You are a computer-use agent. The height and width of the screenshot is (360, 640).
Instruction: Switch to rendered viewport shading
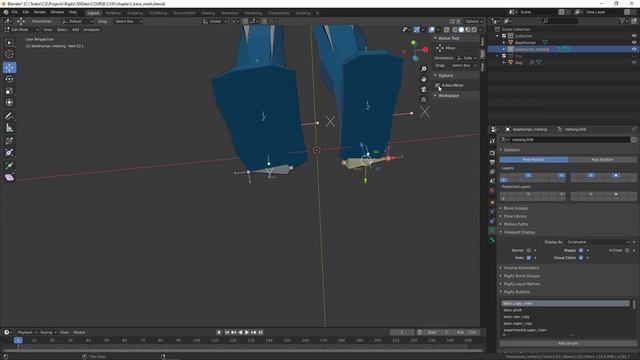[x=474, y=30]
